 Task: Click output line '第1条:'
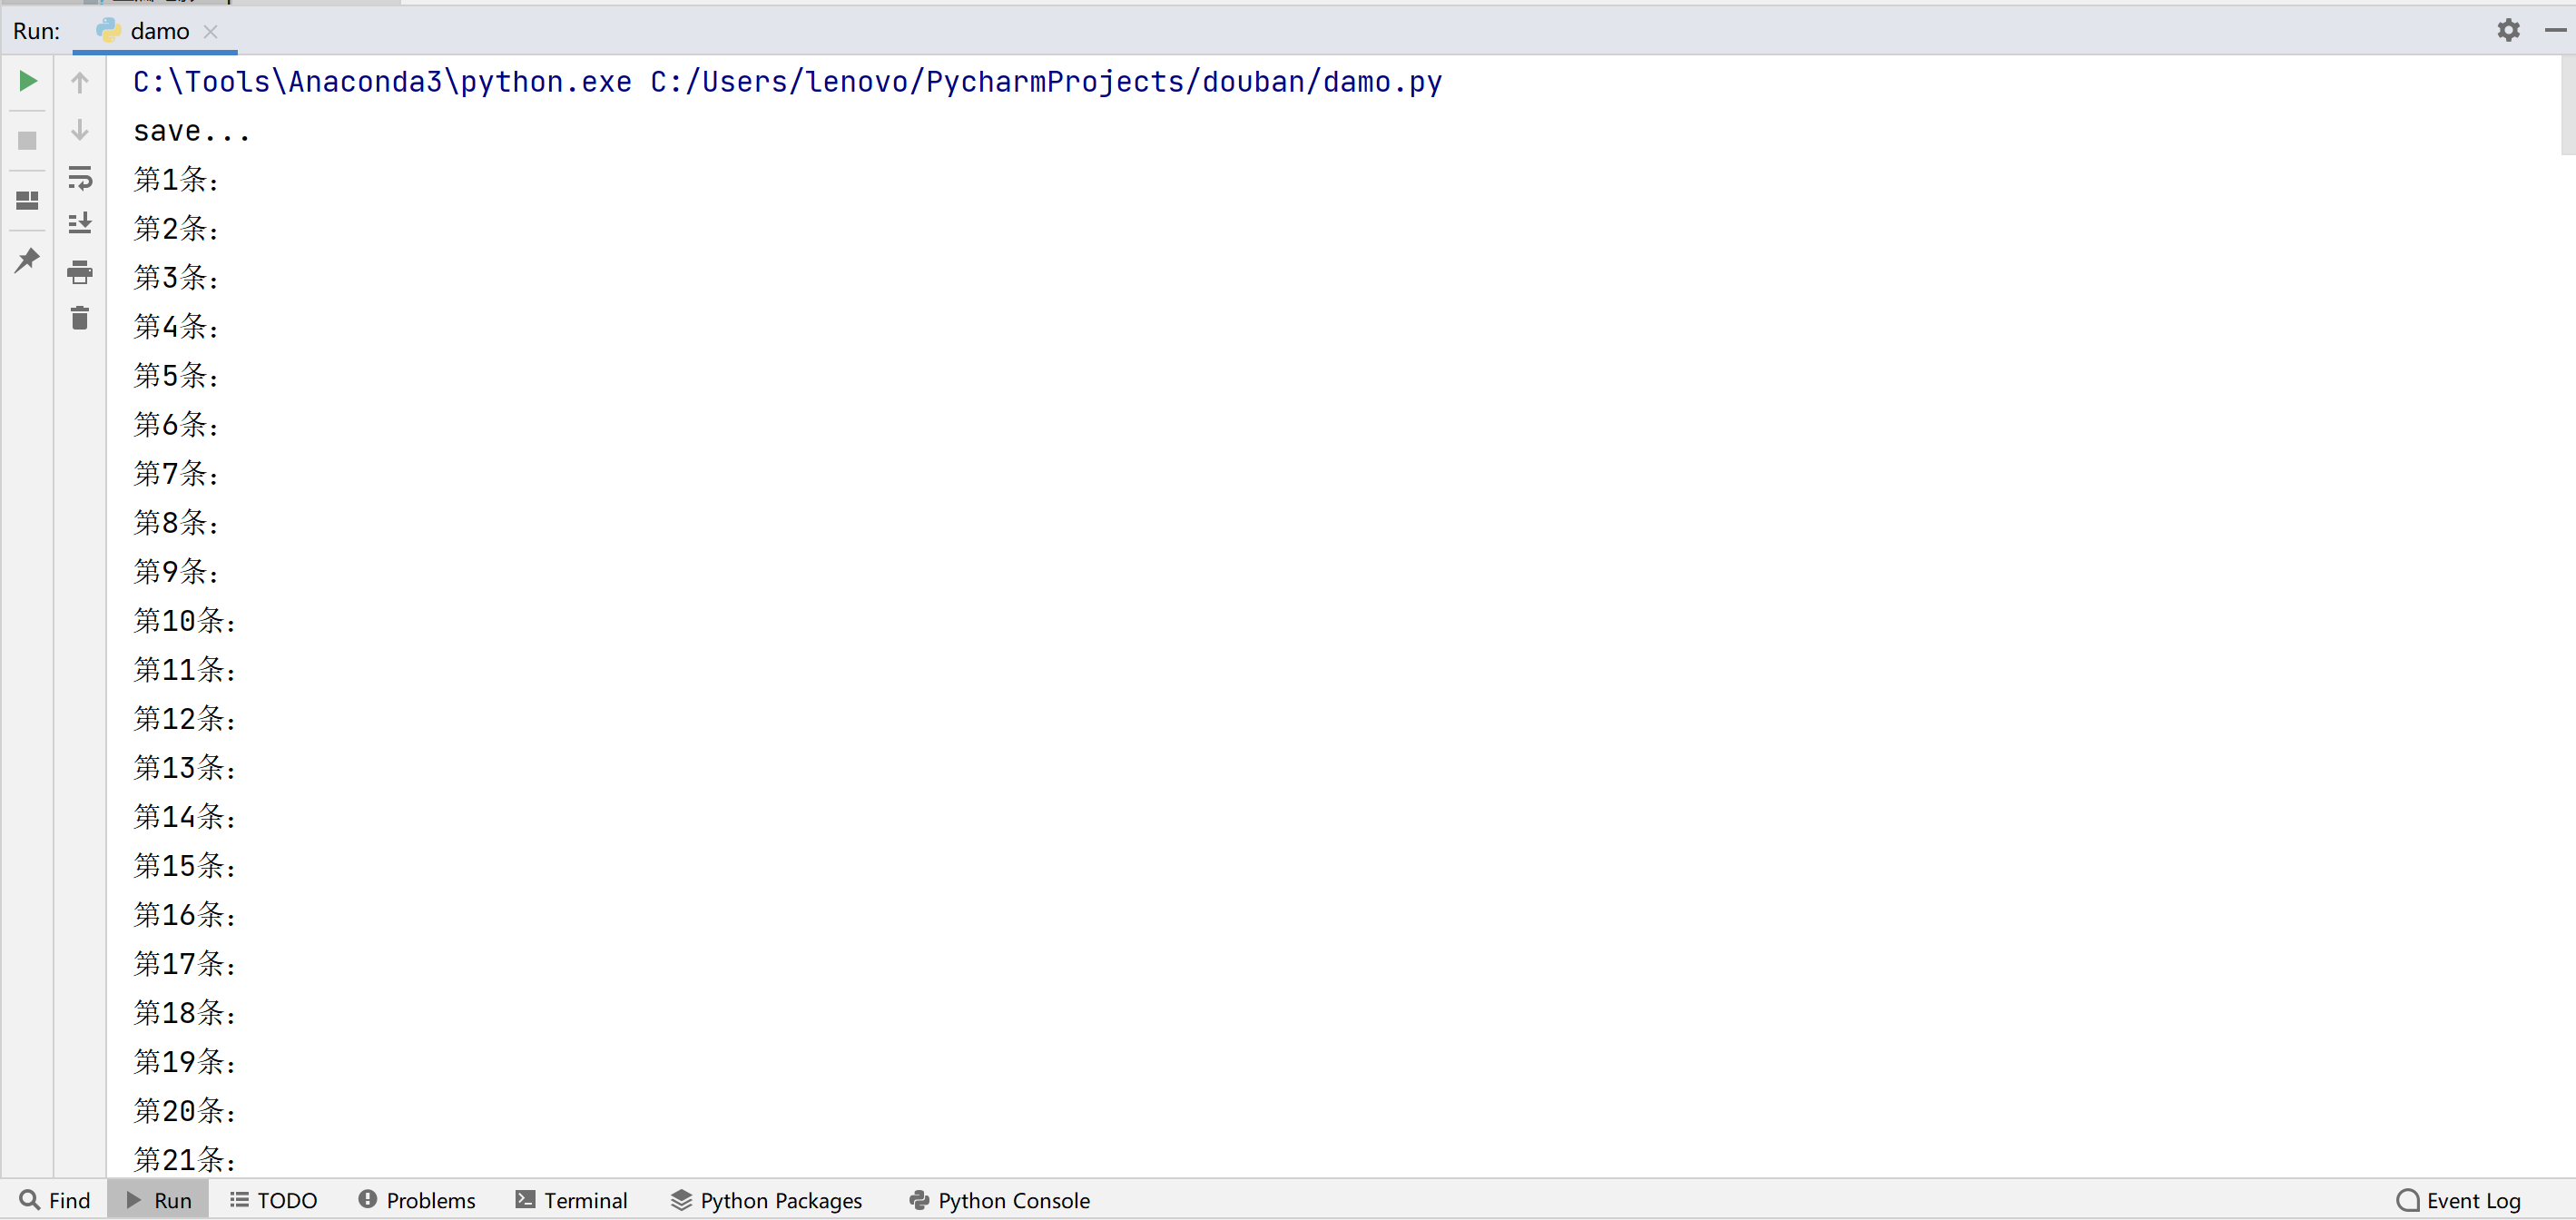pyautogui.click(x=177, y=180)
